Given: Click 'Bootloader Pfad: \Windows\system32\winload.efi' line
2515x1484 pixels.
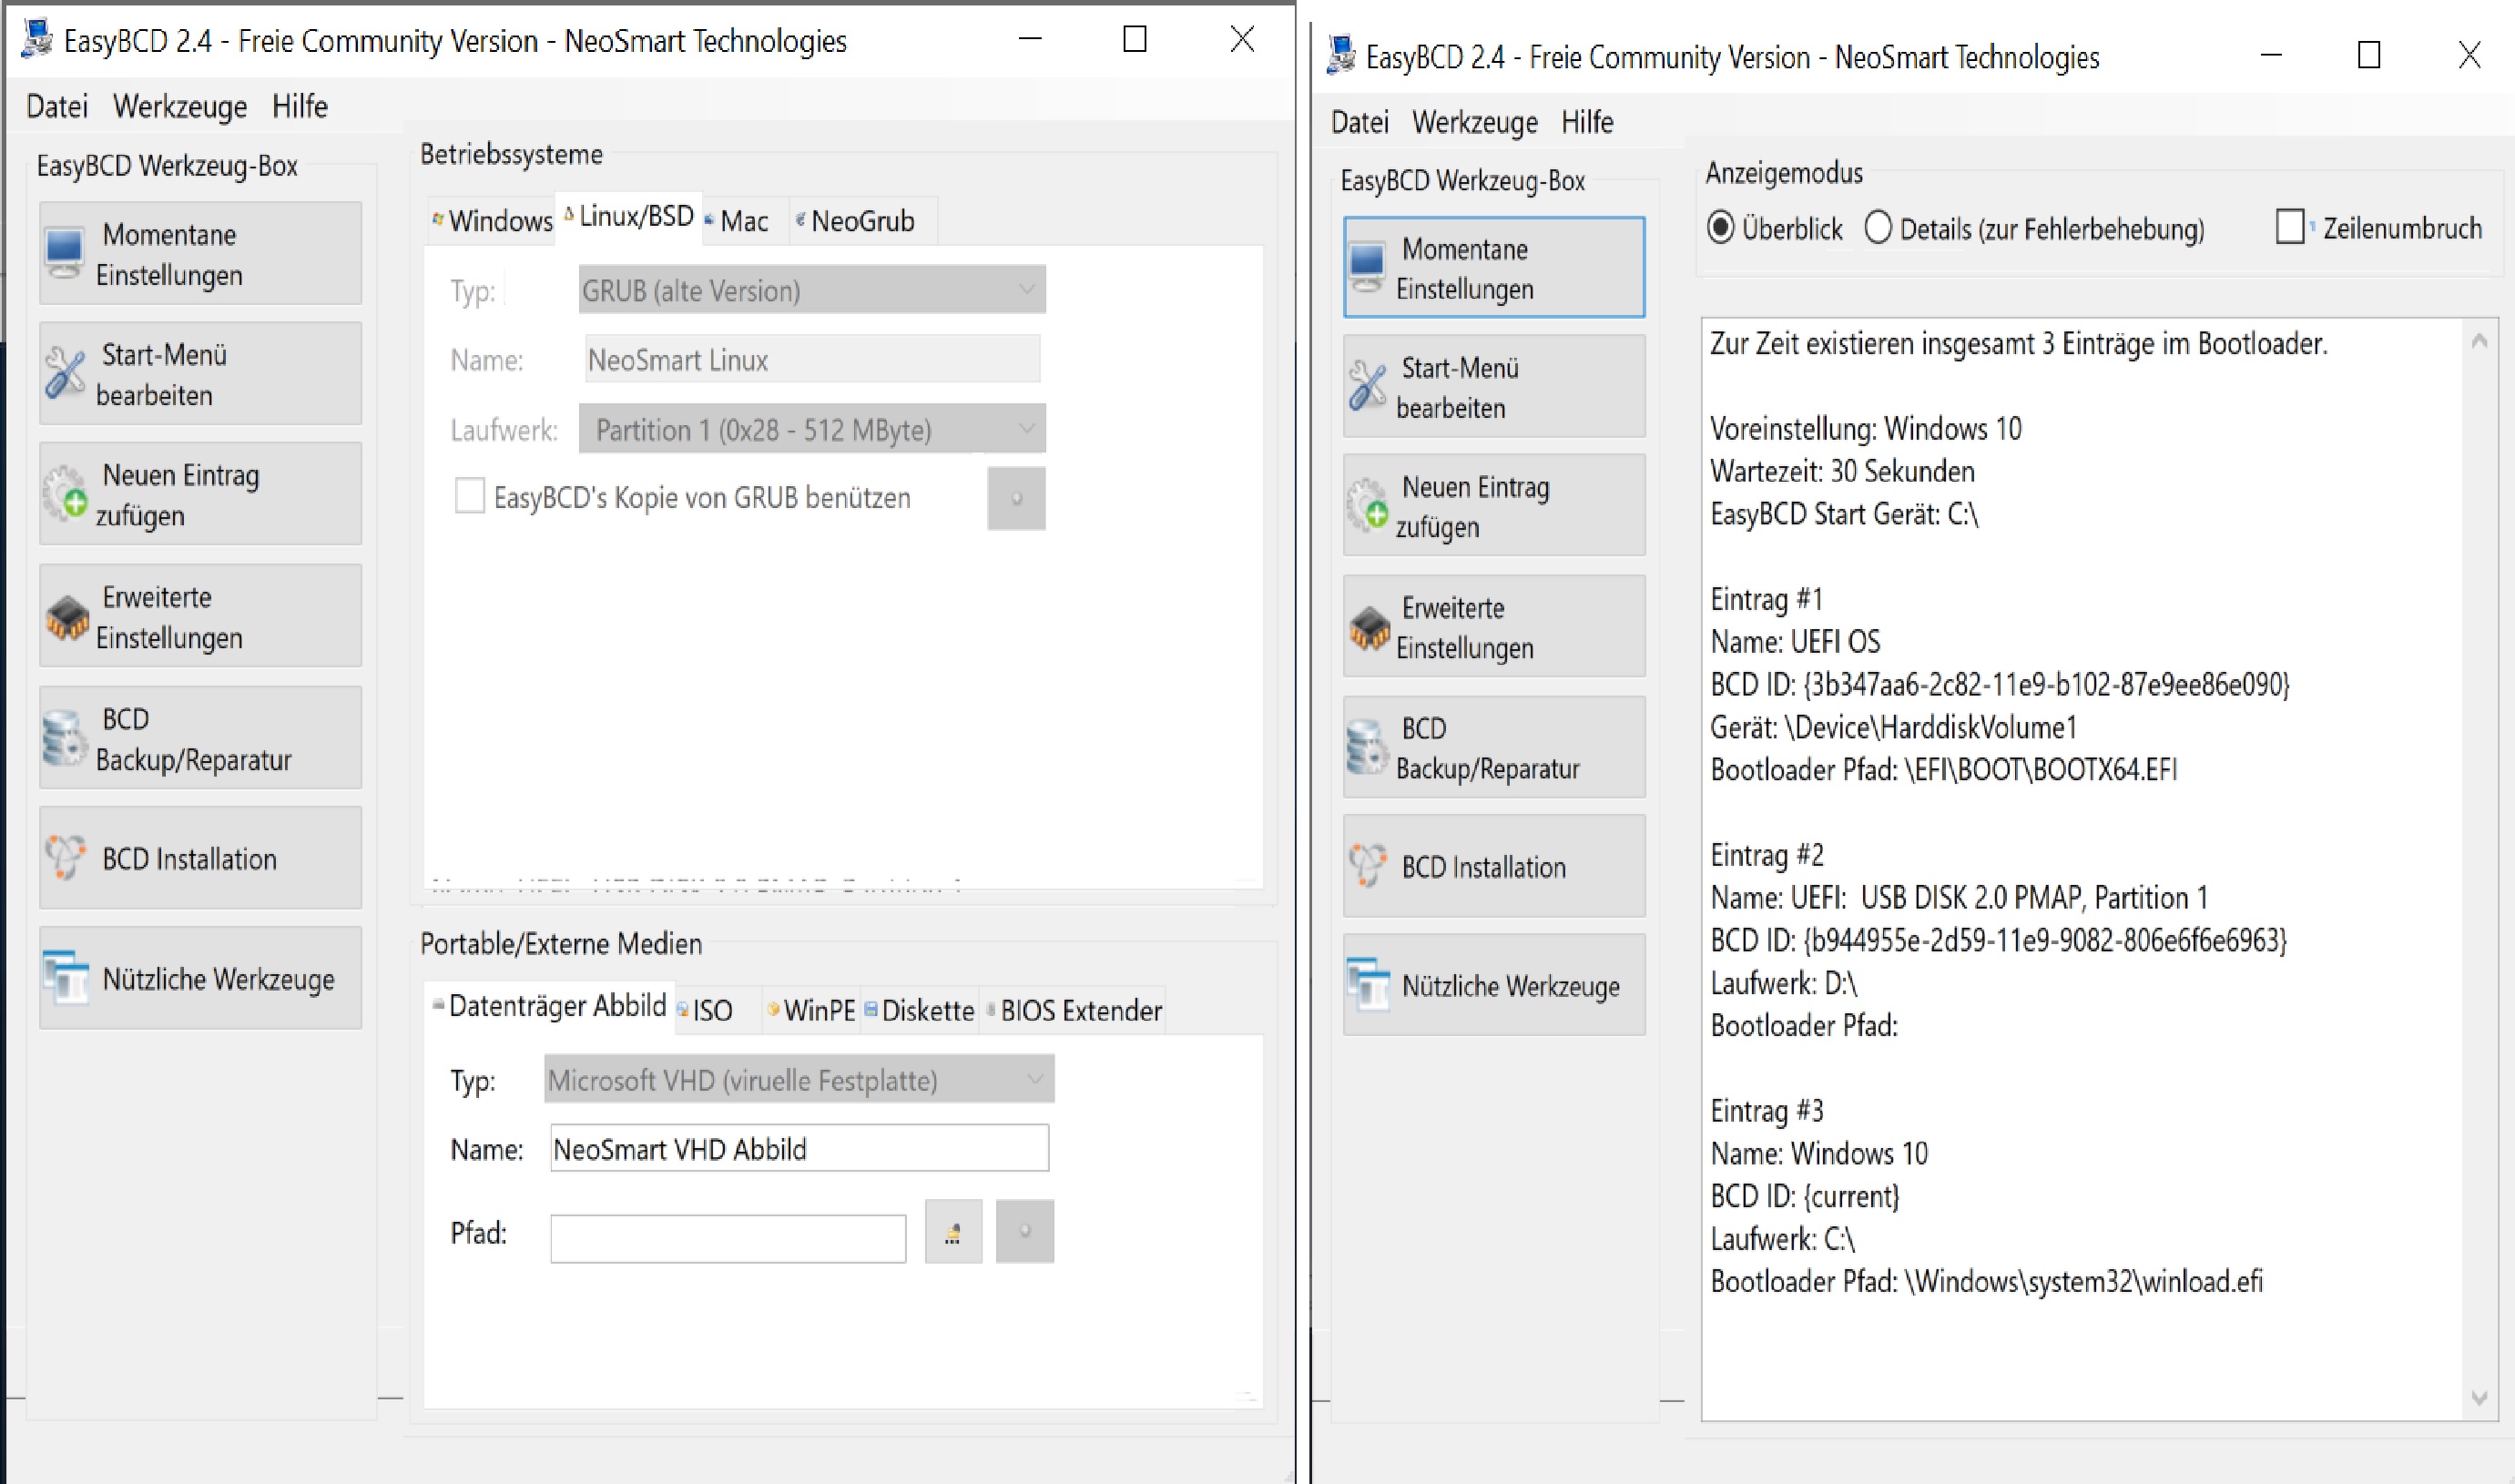Looking at the screenshot, I should tap(1987, 1282).
